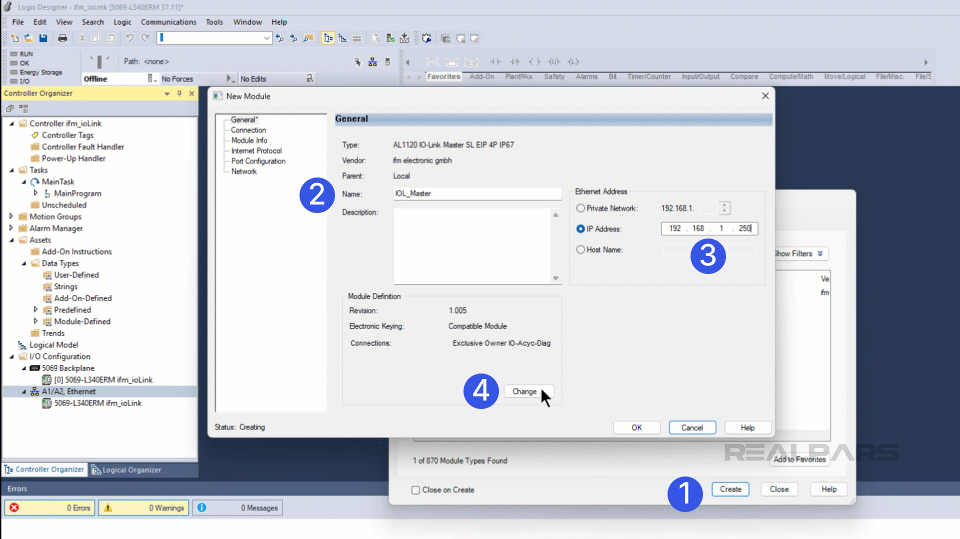Collapse the I/O Configuration node
Image resolution: width=960 pixels, height=539 pixels.
(12, 356)
